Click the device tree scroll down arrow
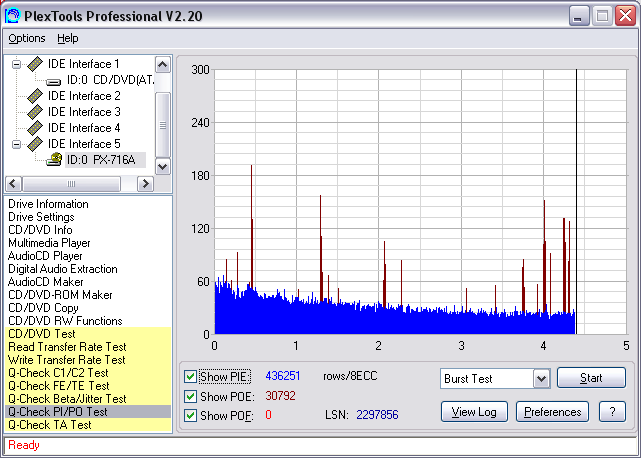The image size is (641, 458). pos(163,166)
